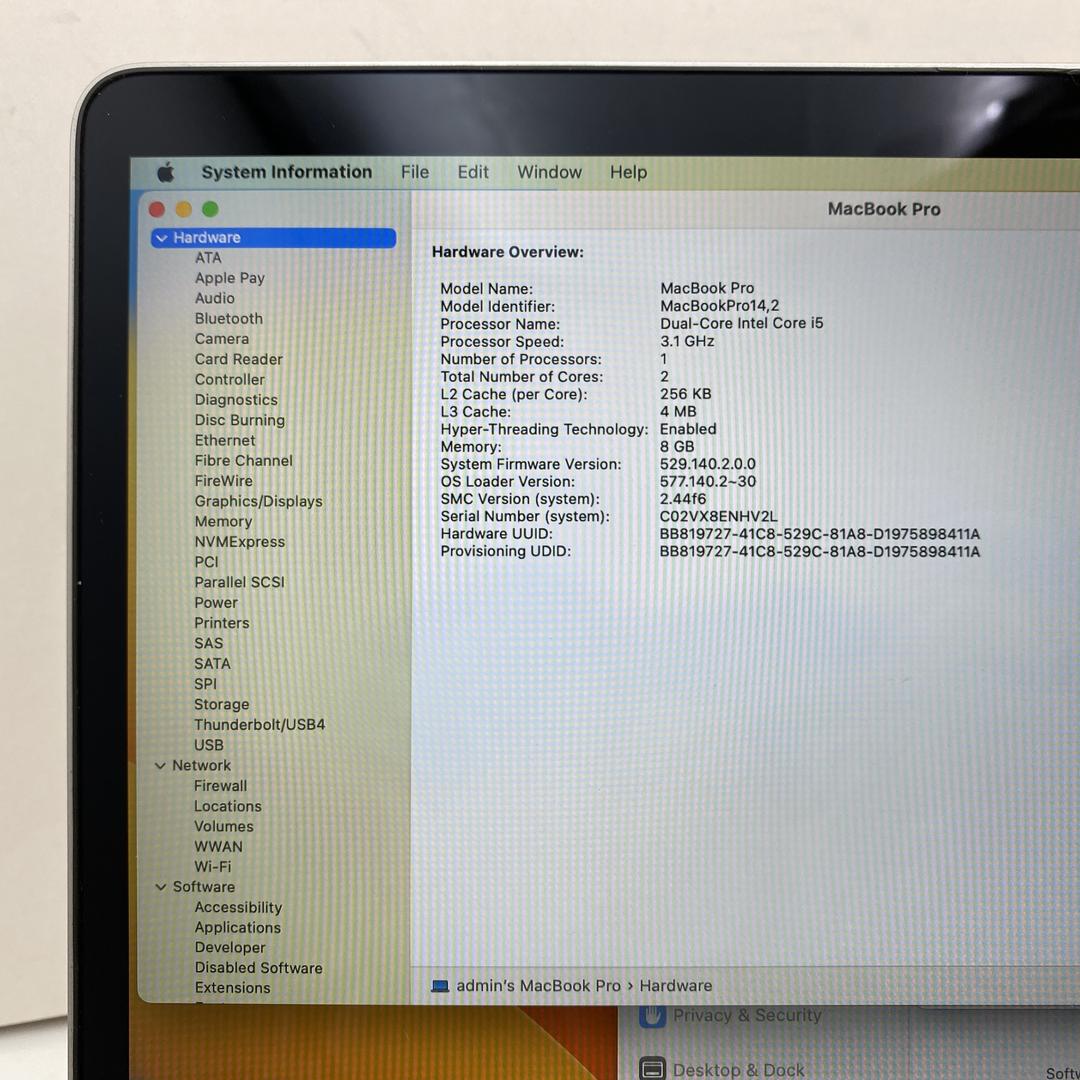Select Wi-Fi under Network

click(x=212, y=866)
